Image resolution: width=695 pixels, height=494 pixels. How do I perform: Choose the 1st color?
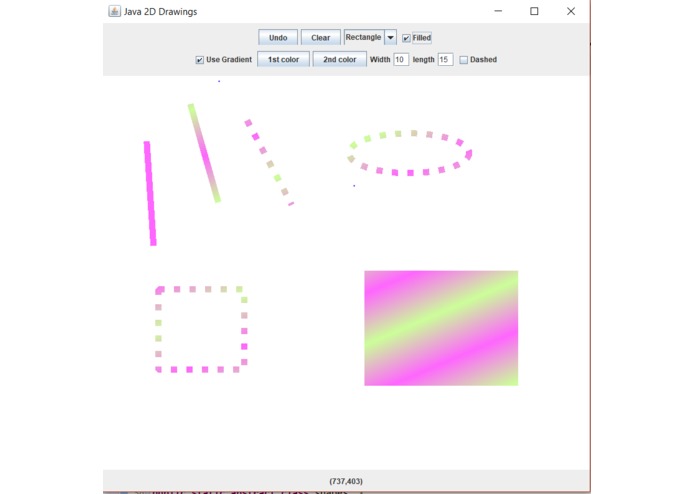coord(283,59)
